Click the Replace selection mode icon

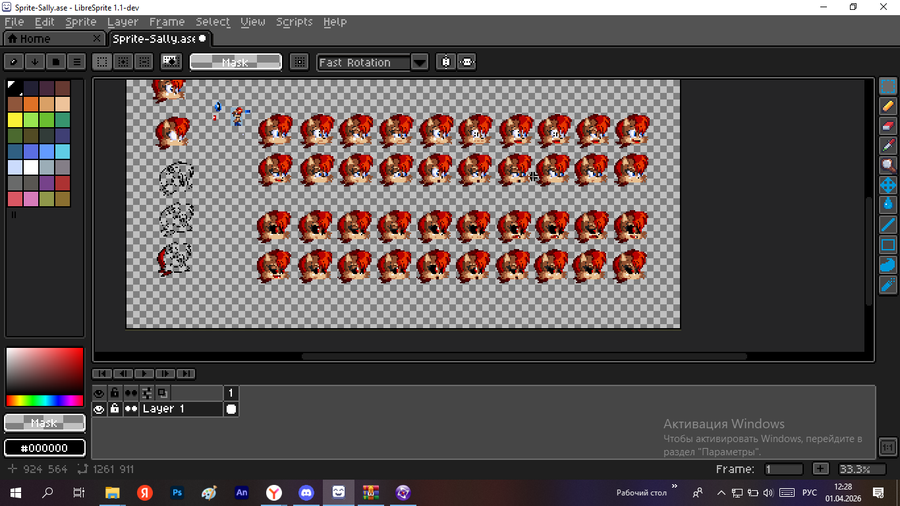click(x=102, y=62)
